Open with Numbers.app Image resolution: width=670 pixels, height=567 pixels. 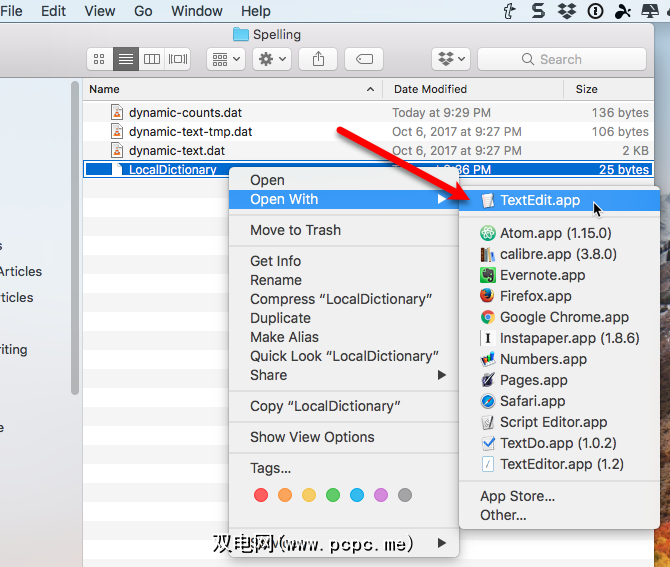(x=559, y=359)
